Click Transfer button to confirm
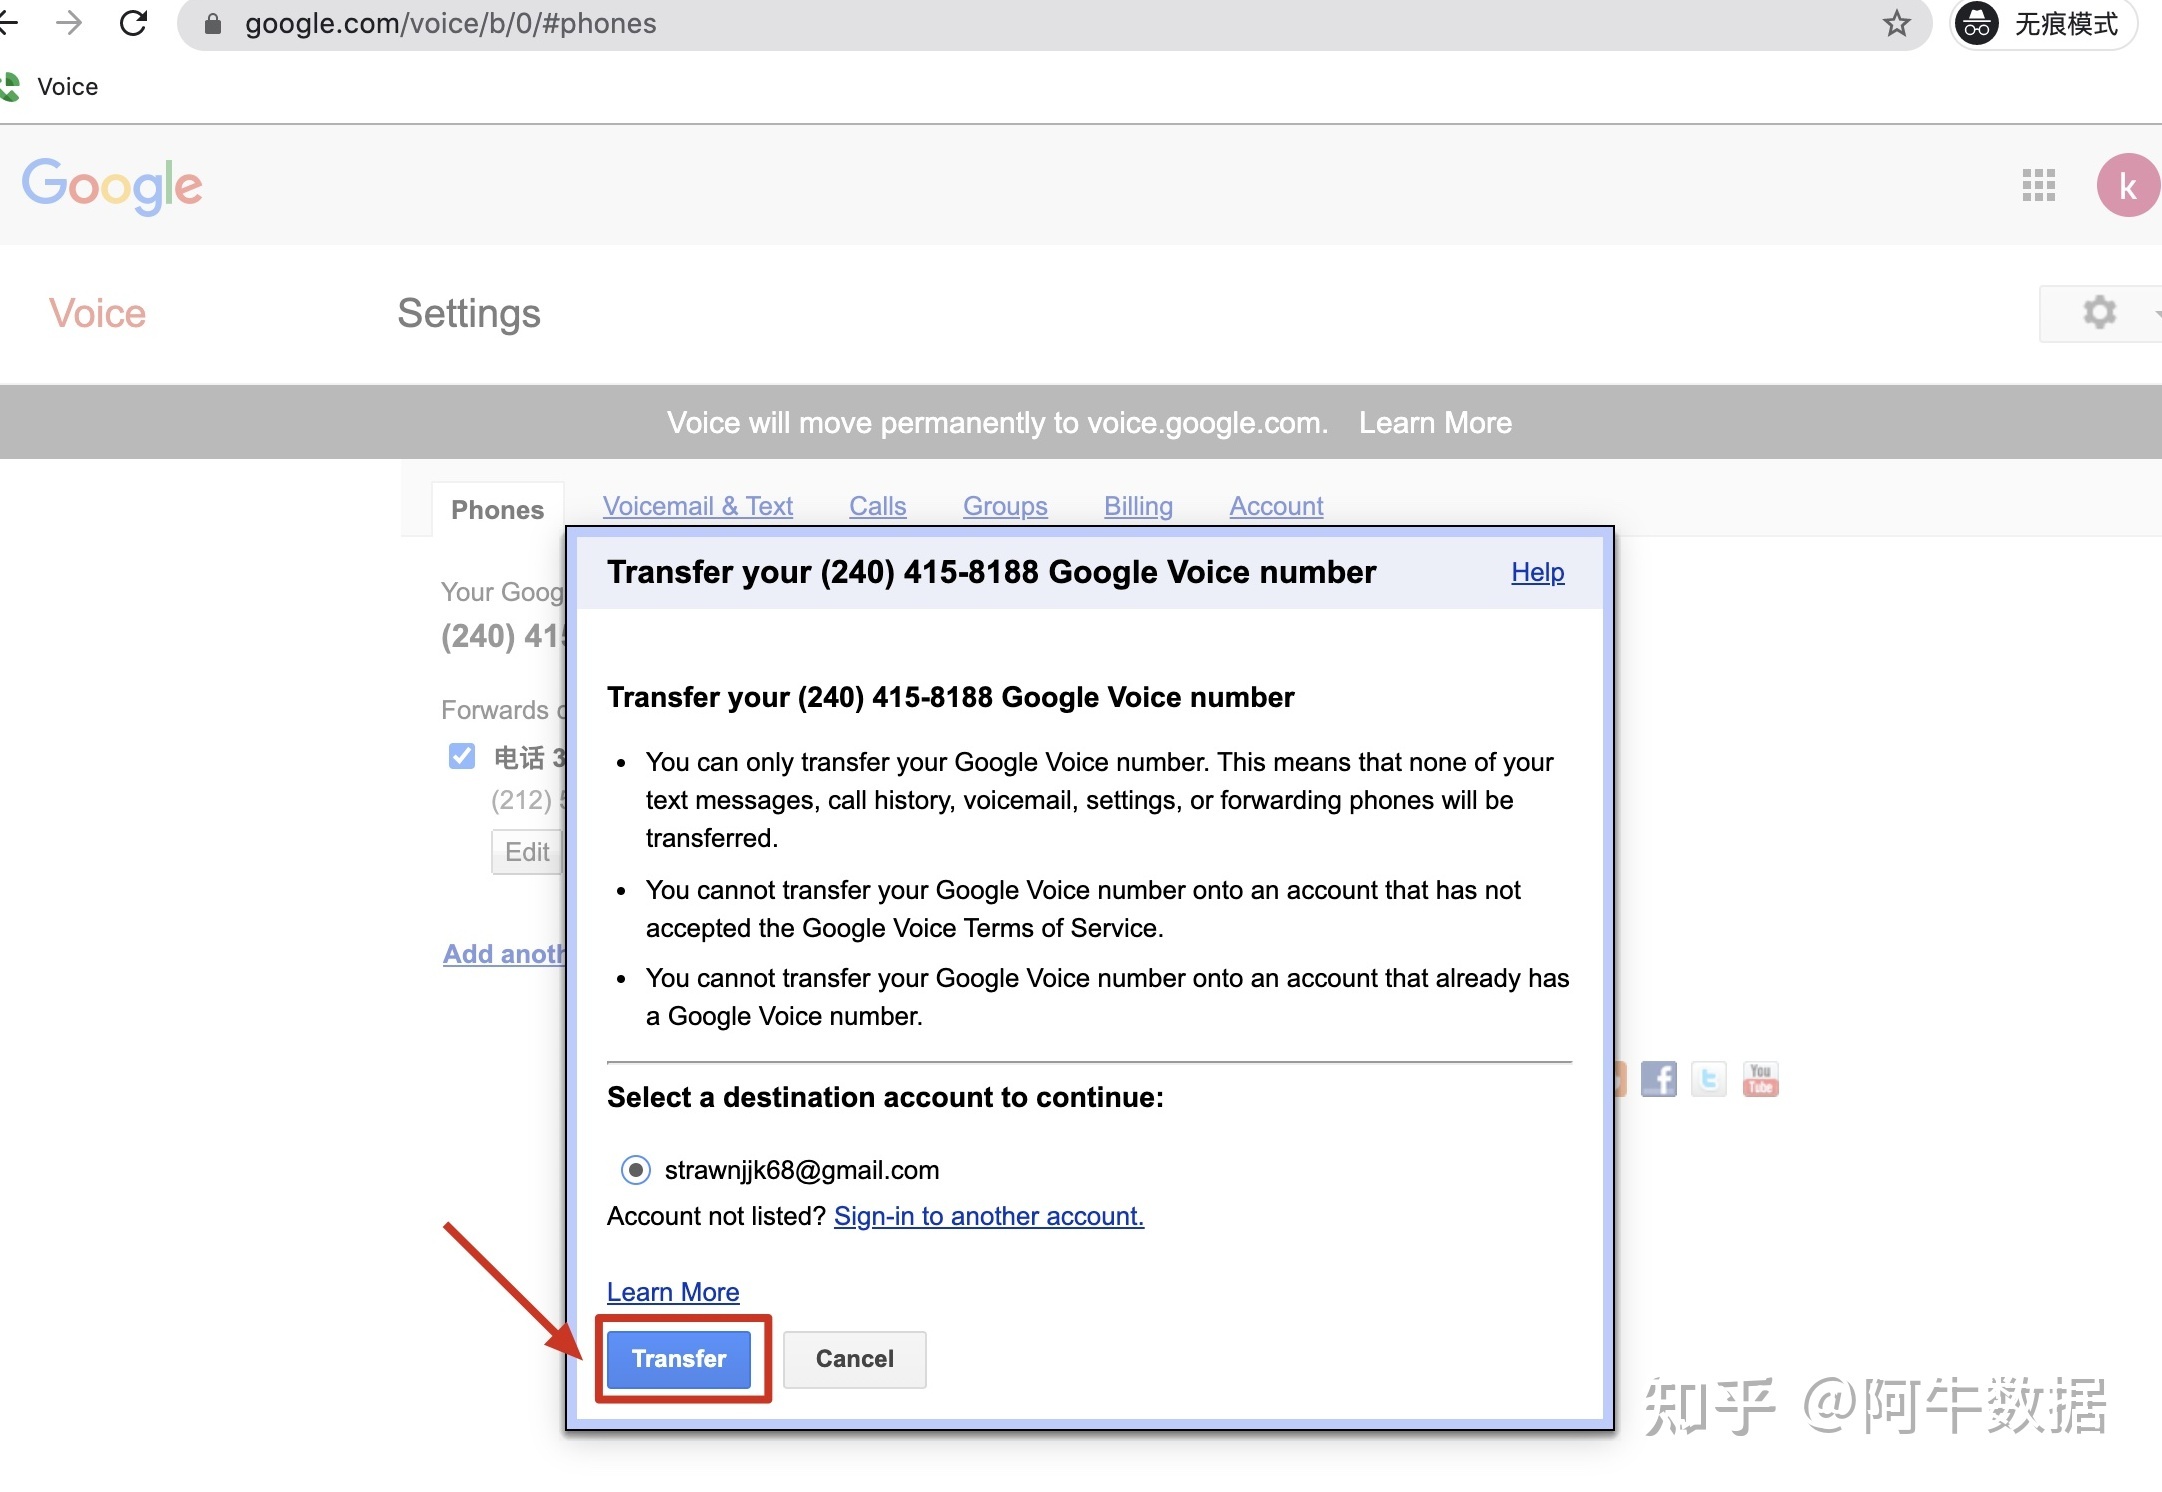 click(x=677, y=1359)
